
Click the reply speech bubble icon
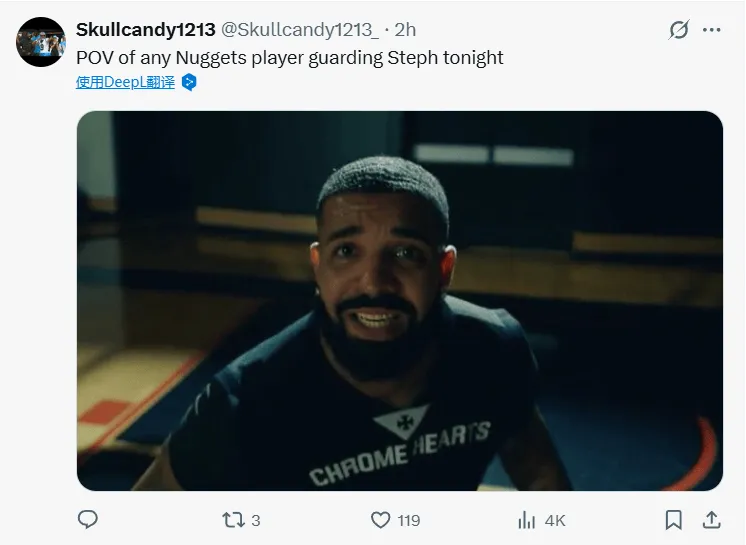click(88, 520)
